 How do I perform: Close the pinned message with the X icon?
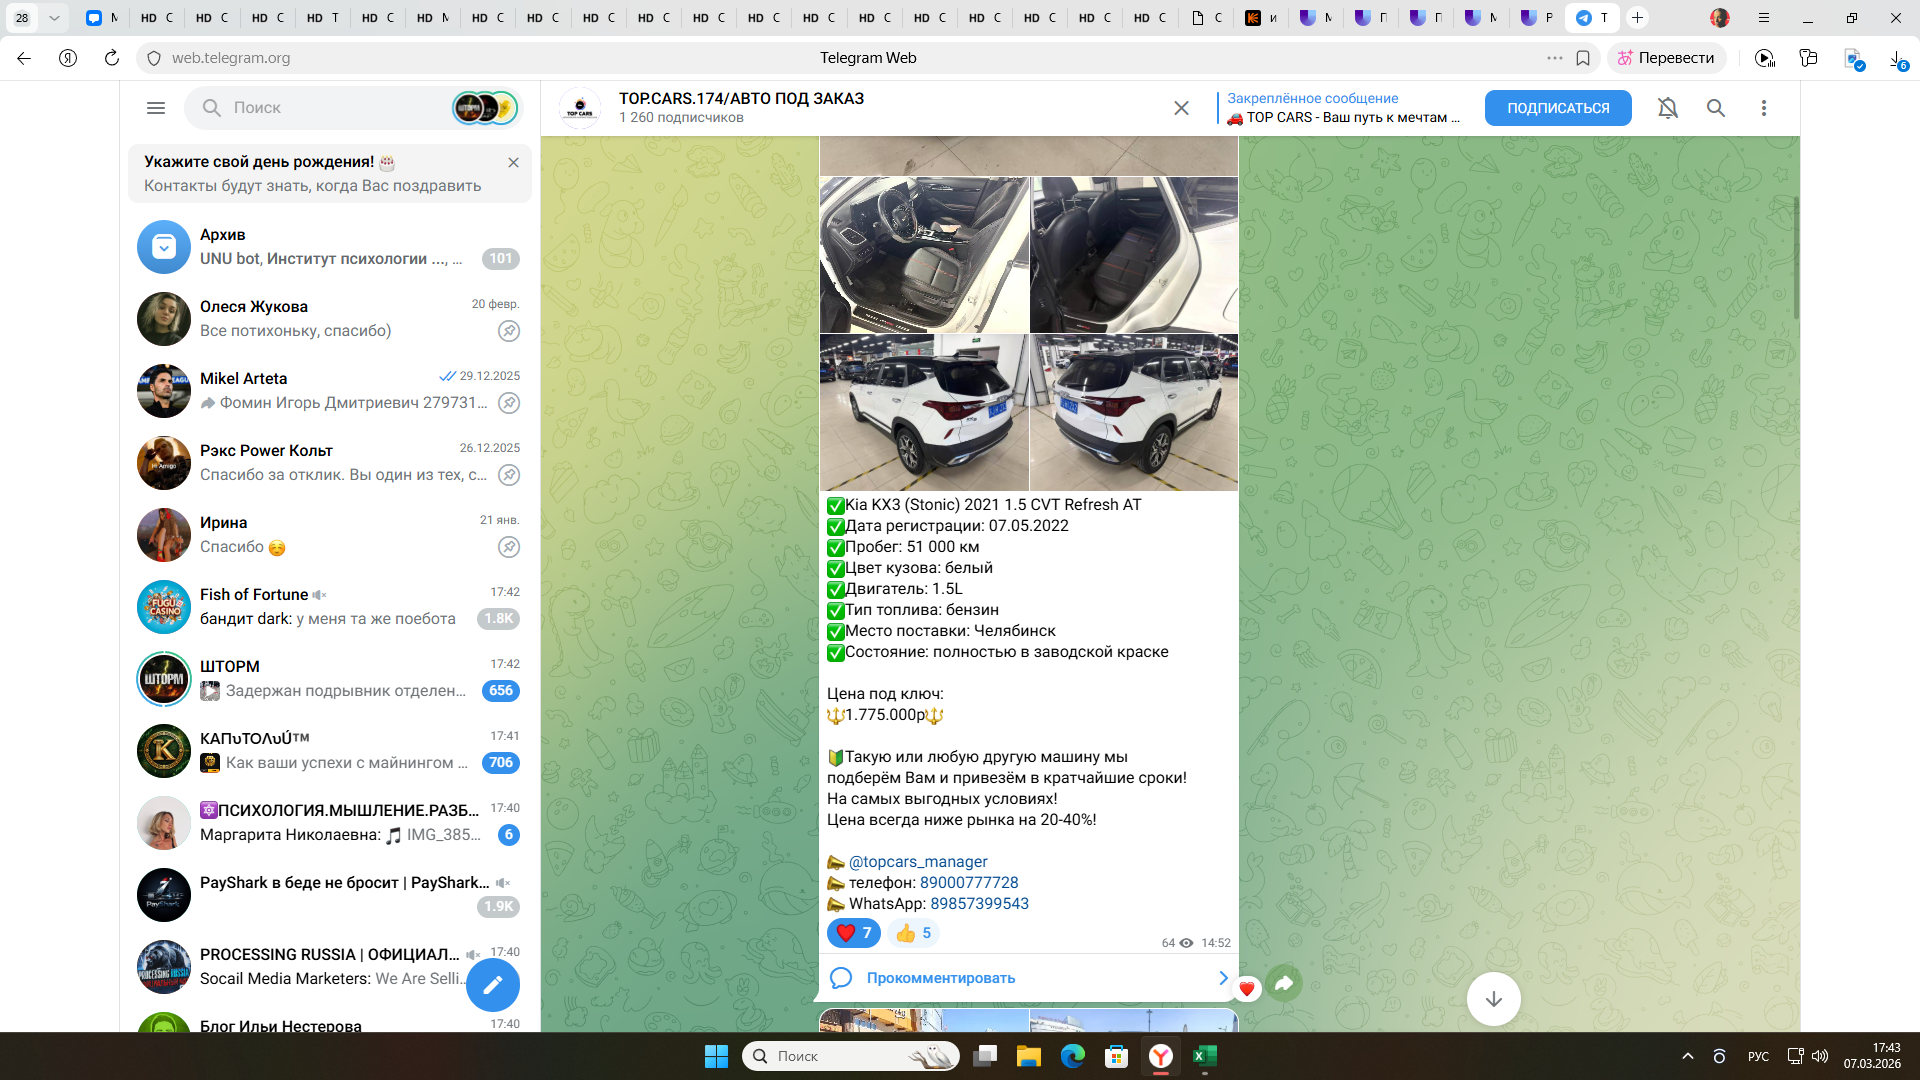click(x=1181, y=108)
